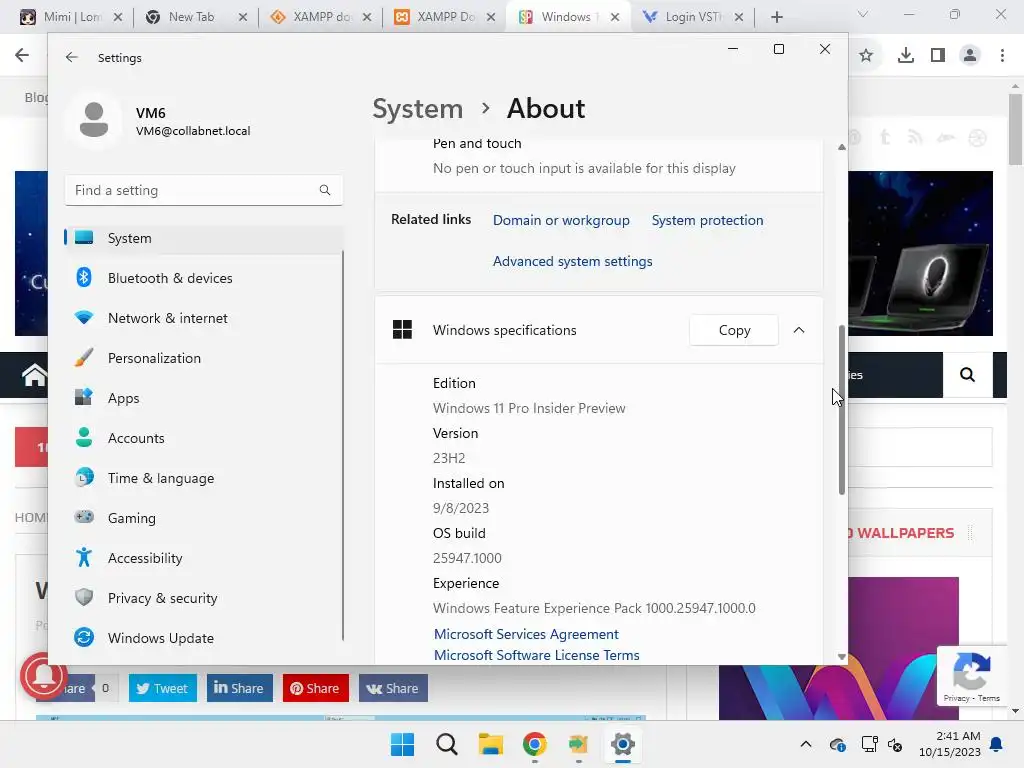Click the scroll down arrow of About page
The image size is (1024, 768).
(x=841, y=657)
